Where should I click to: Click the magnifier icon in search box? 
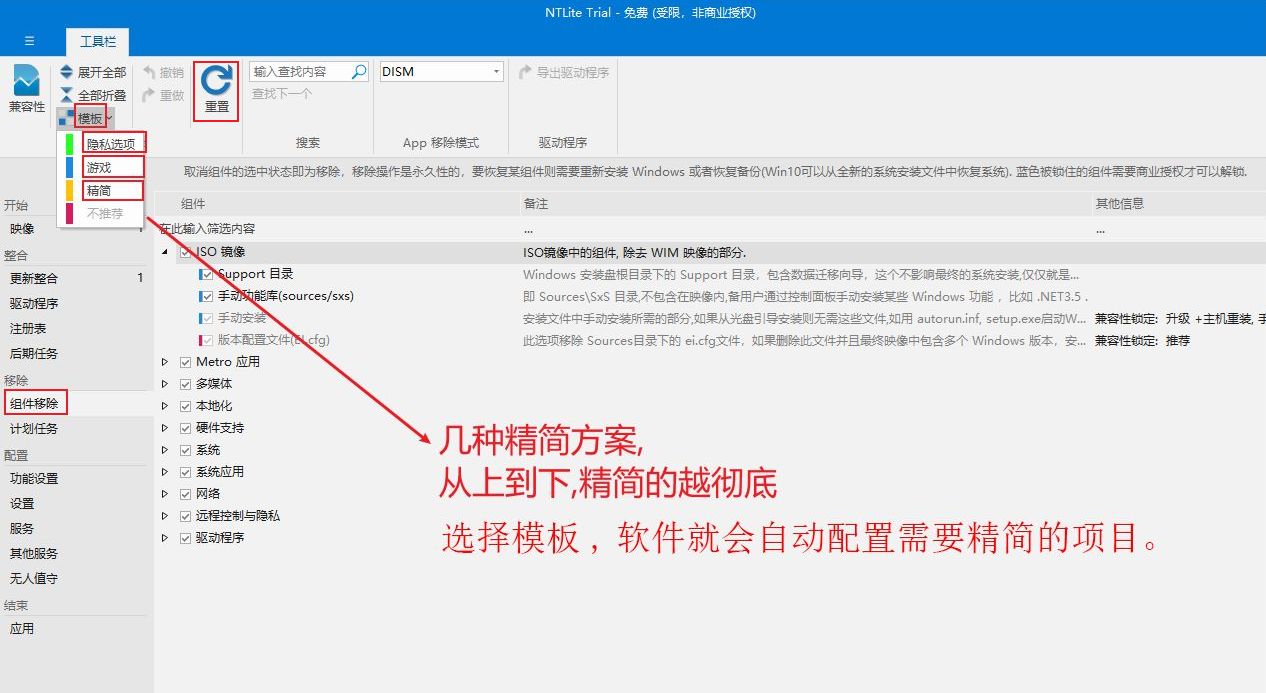pyautogui.click(x=359, y=72)
